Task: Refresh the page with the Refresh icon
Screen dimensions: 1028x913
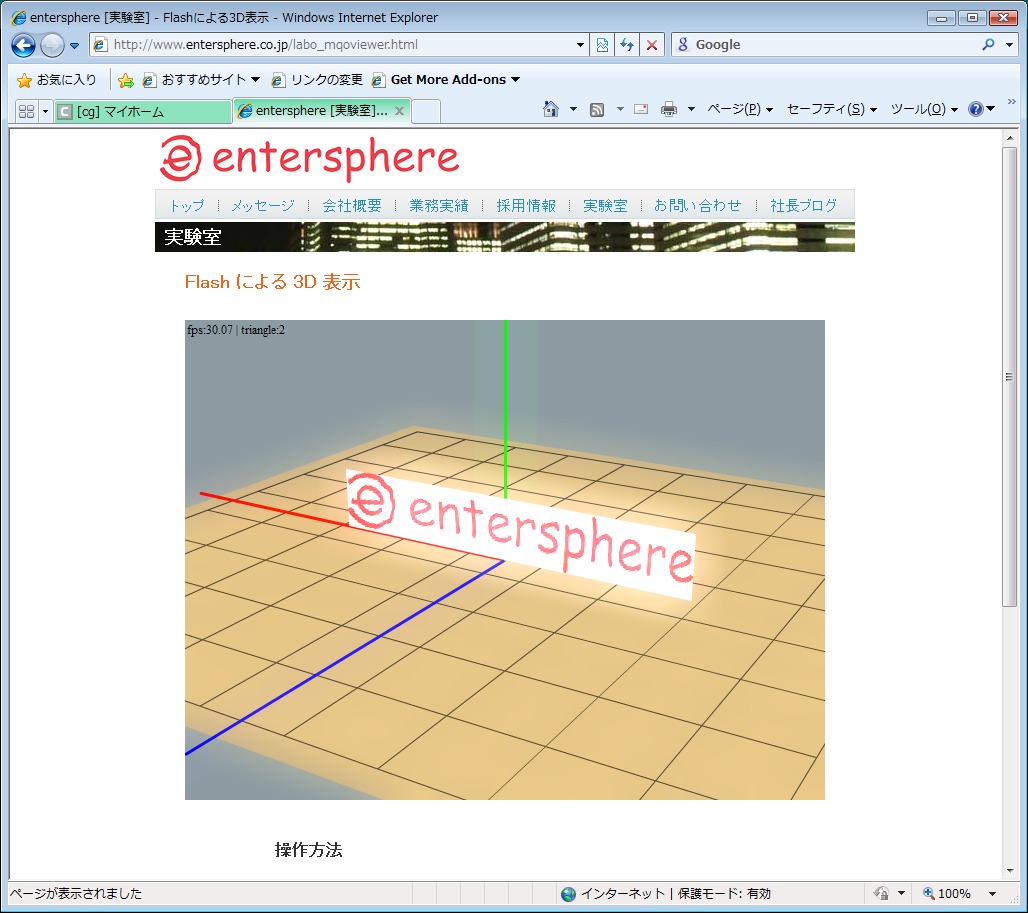Action: (x=627, y=45)
